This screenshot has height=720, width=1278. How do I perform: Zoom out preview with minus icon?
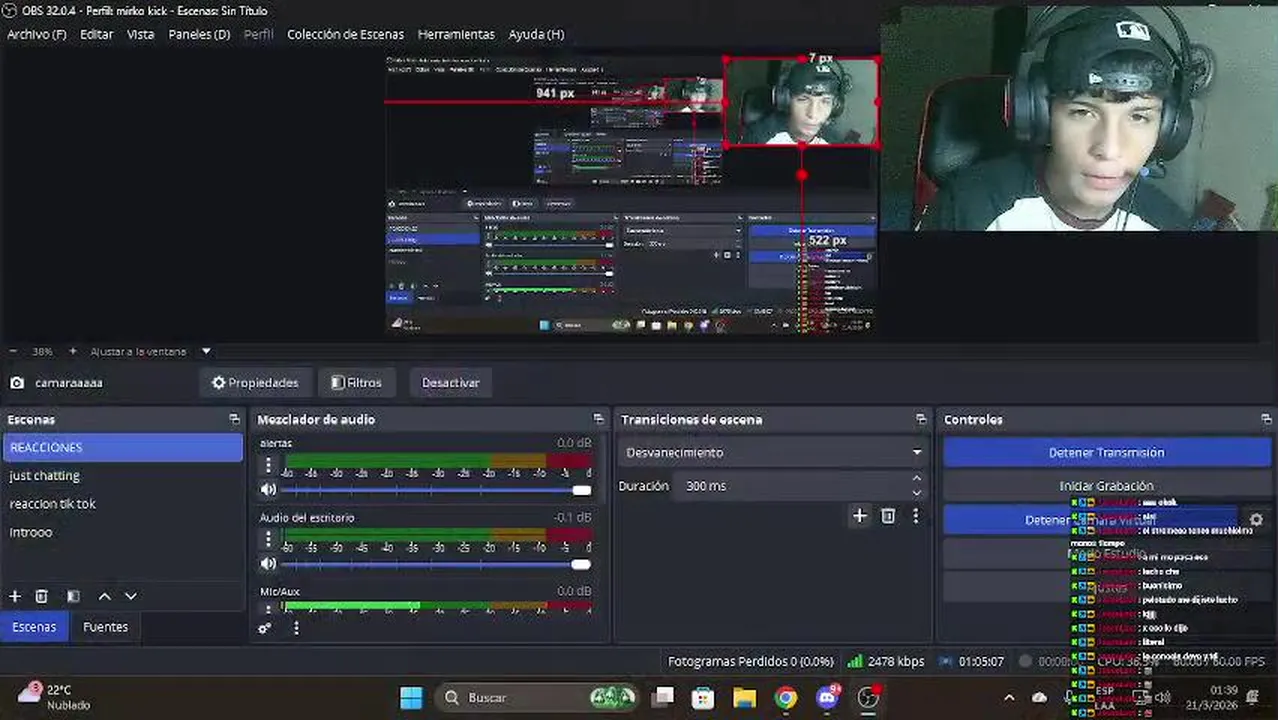(13, 351)
